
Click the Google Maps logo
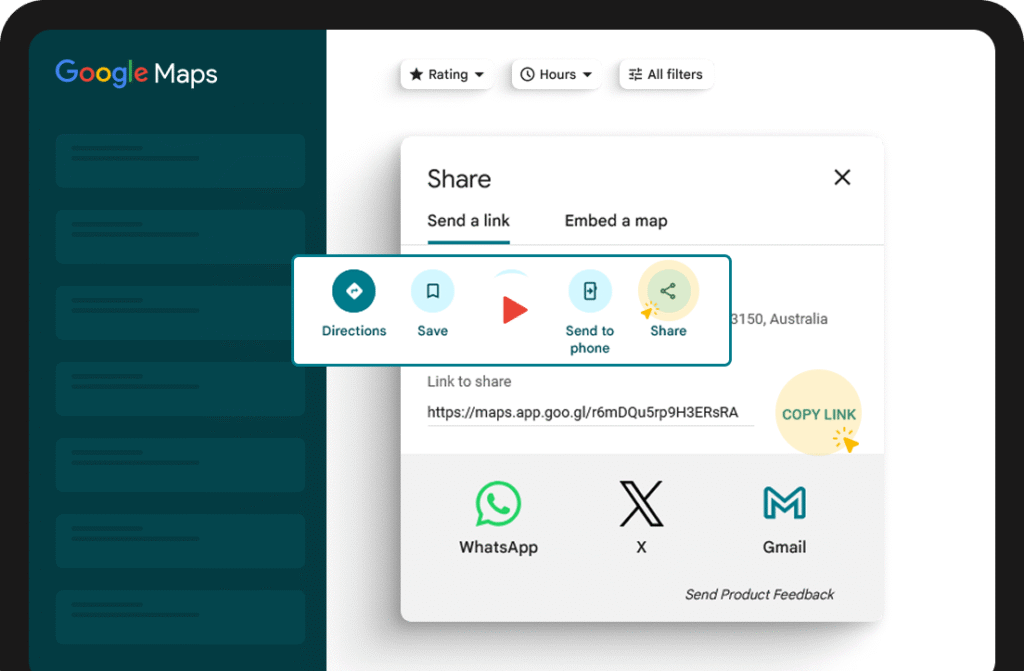tap(136, 73)
